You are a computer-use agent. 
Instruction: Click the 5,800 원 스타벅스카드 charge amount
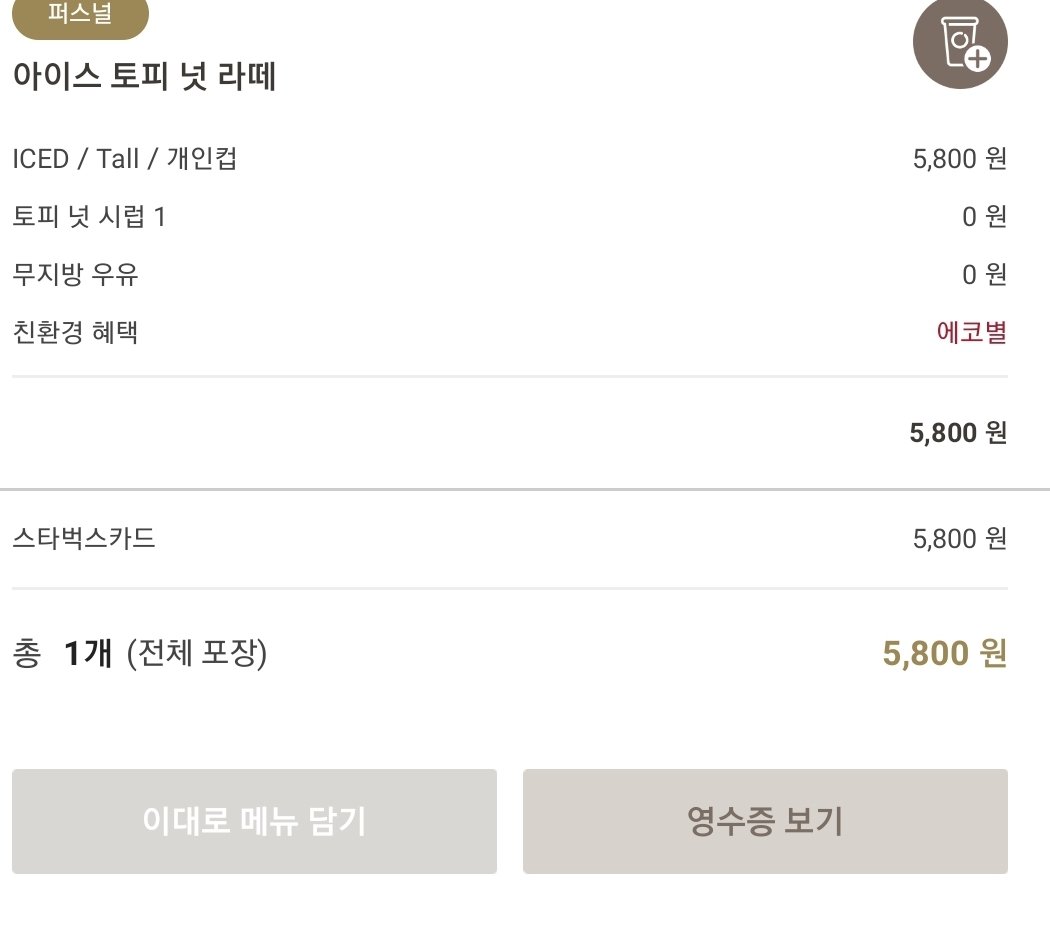960,539
